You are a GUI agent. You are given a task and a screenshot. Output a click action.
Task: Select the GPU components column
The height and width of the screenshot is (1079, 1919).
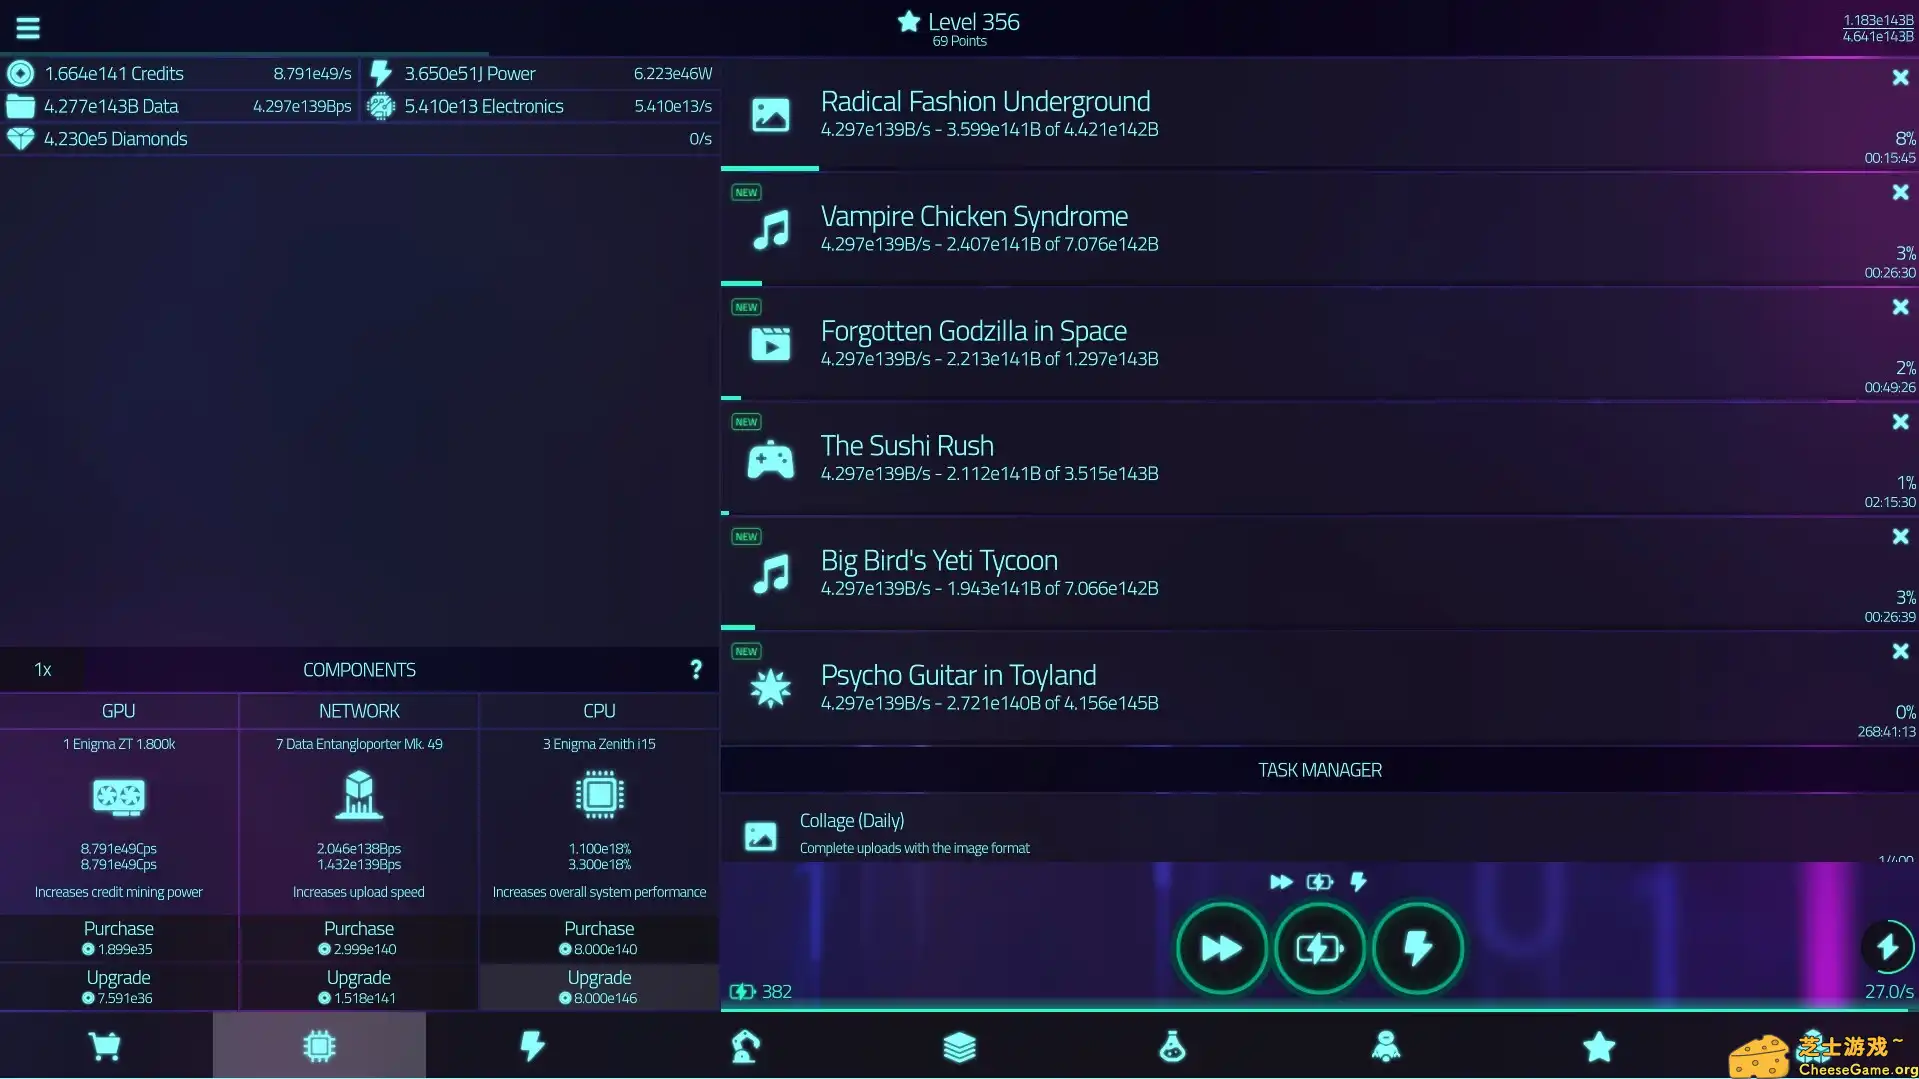coord(118,710)
